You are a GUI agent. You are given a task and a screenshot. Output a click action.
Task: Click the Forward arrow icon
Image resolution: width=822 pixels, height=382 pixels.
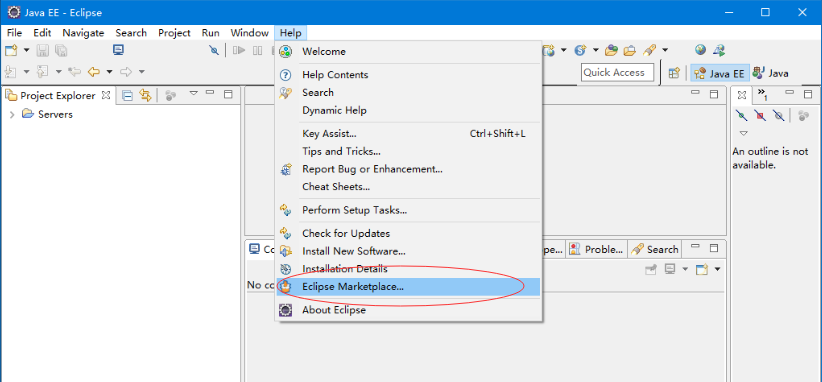126,71
